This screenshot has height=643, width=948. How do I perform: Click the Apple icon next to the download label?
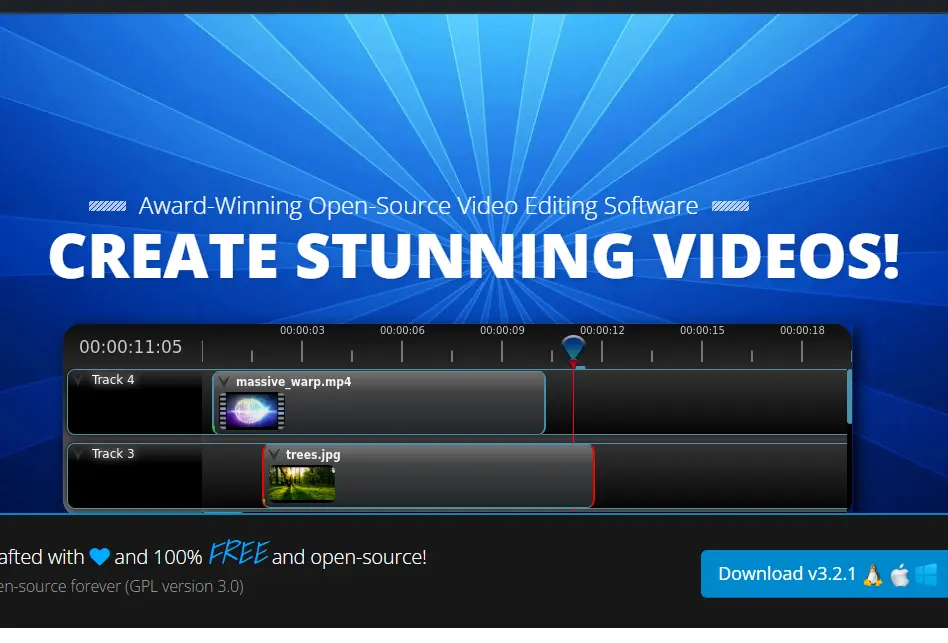click(x=899, y=575)
